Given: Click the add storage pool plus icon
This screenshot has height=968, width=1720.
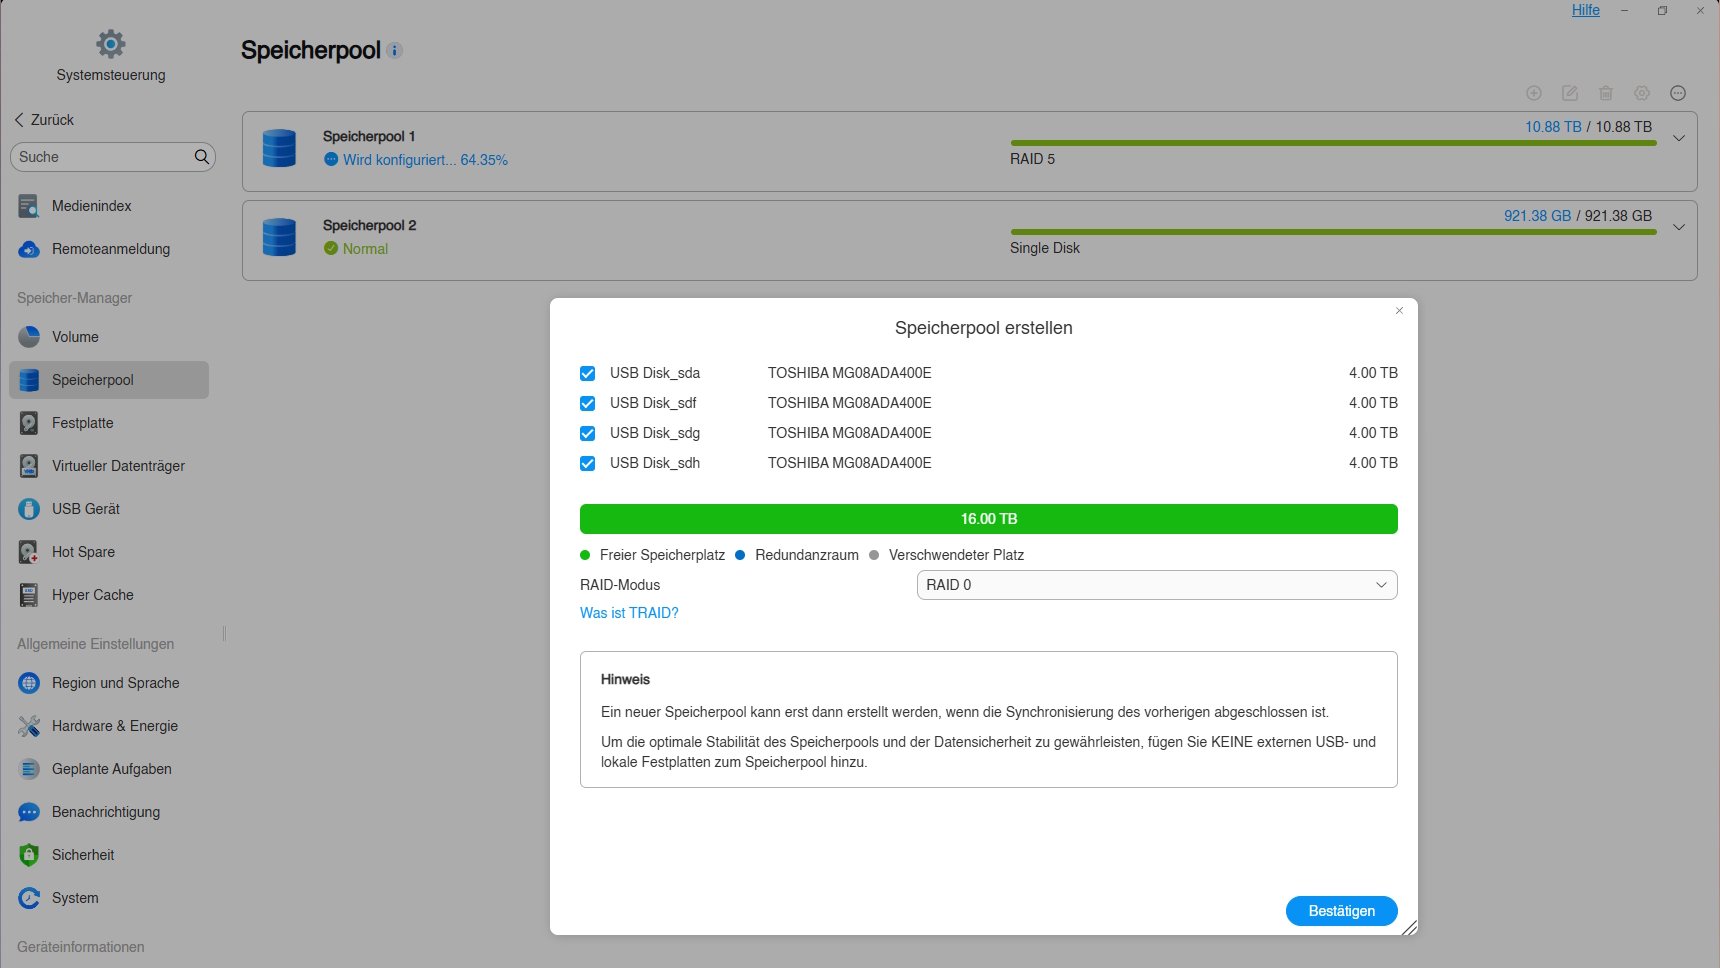Looking at the screenshot, I should click(1533, 93).
